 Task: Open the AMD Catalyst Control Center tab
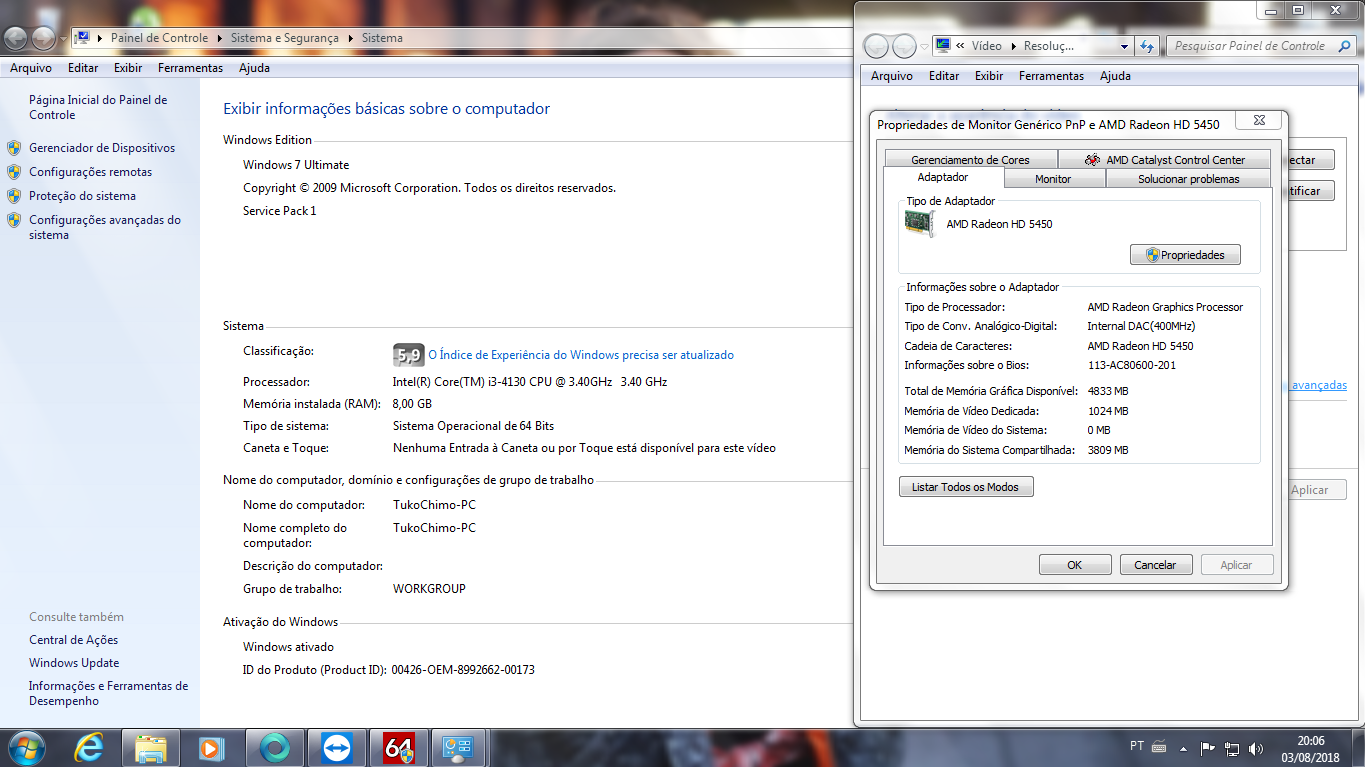pos(1164,160)
